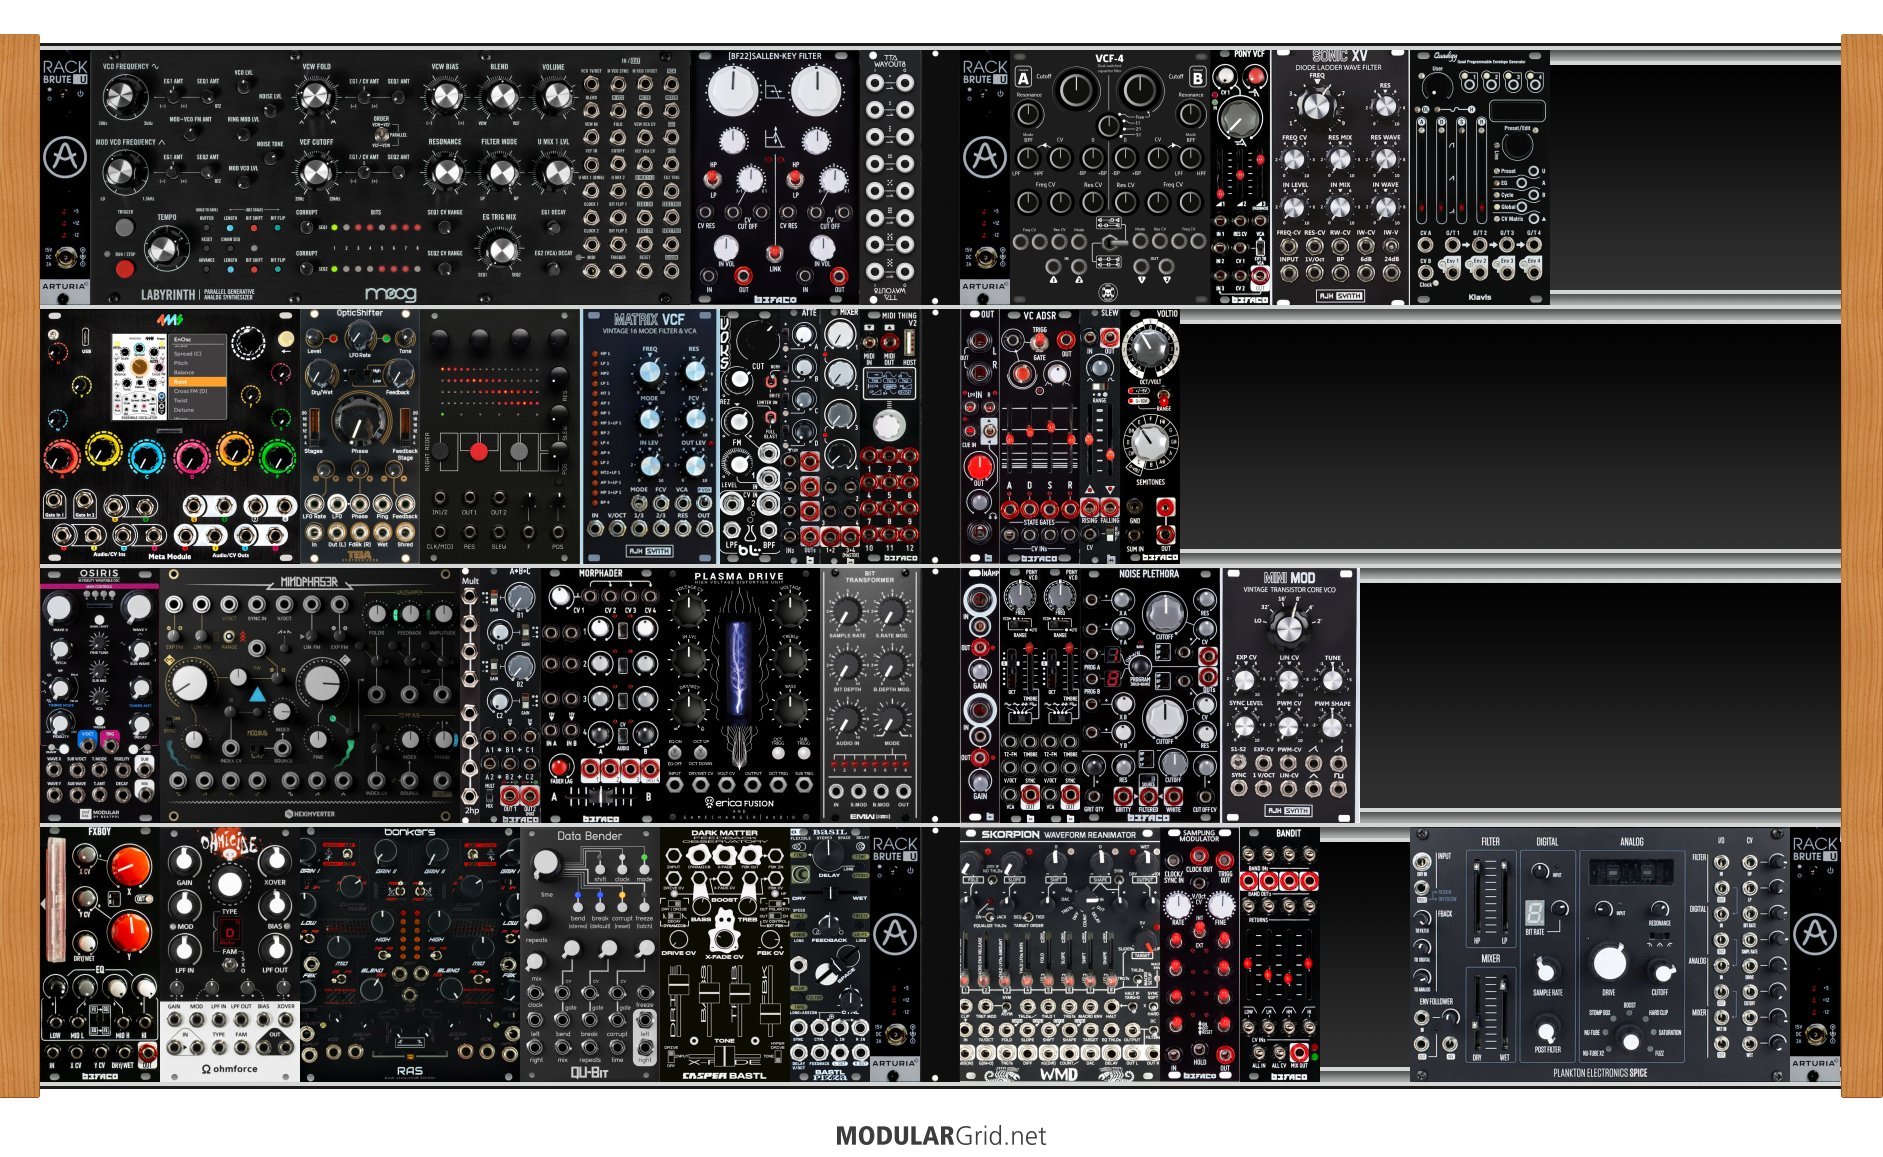The image size is (1883, 1157).
Task: Click the large white TYPE button on Ohmicide
Action: (x=229, y=885)
